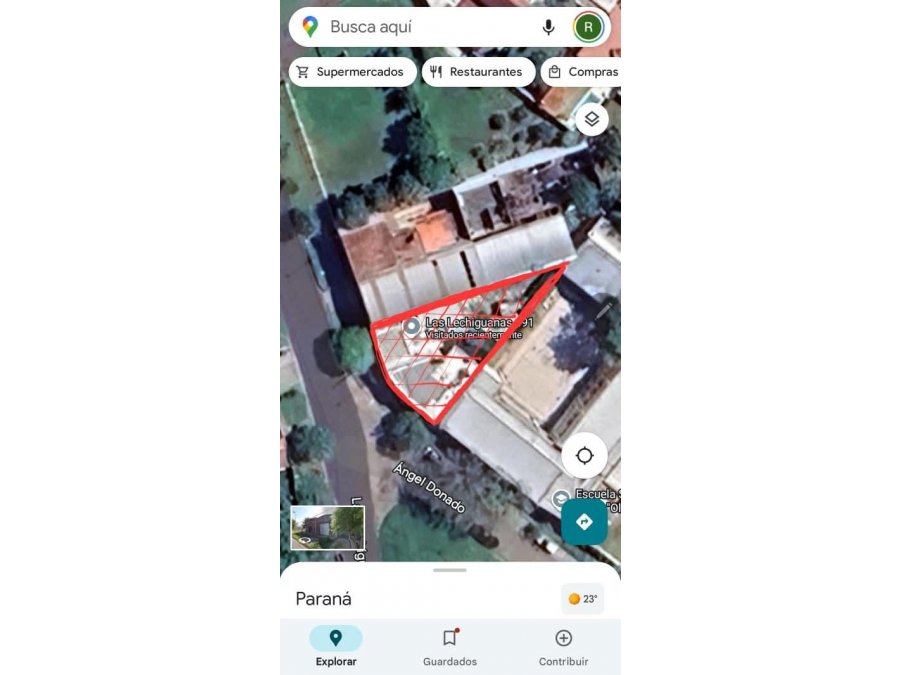The image size is (900, 675).
Task: Open the map layers button
Action: [x=592, y=119]
